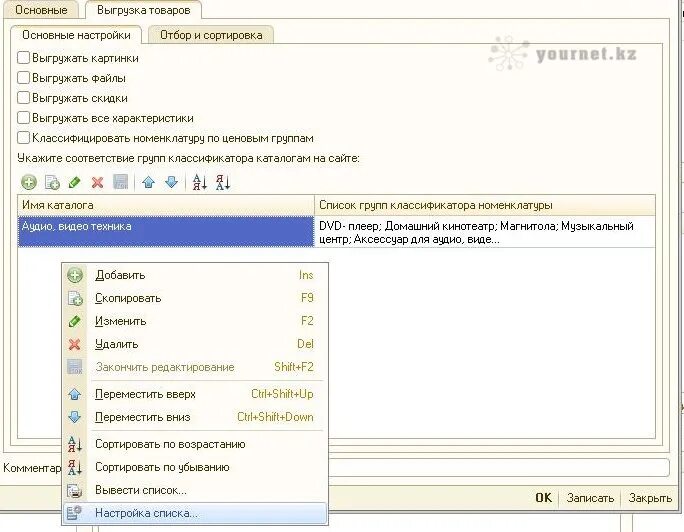
Task: Pick Сортировать по убыванию menu item
Action: (x=195, y=467)
